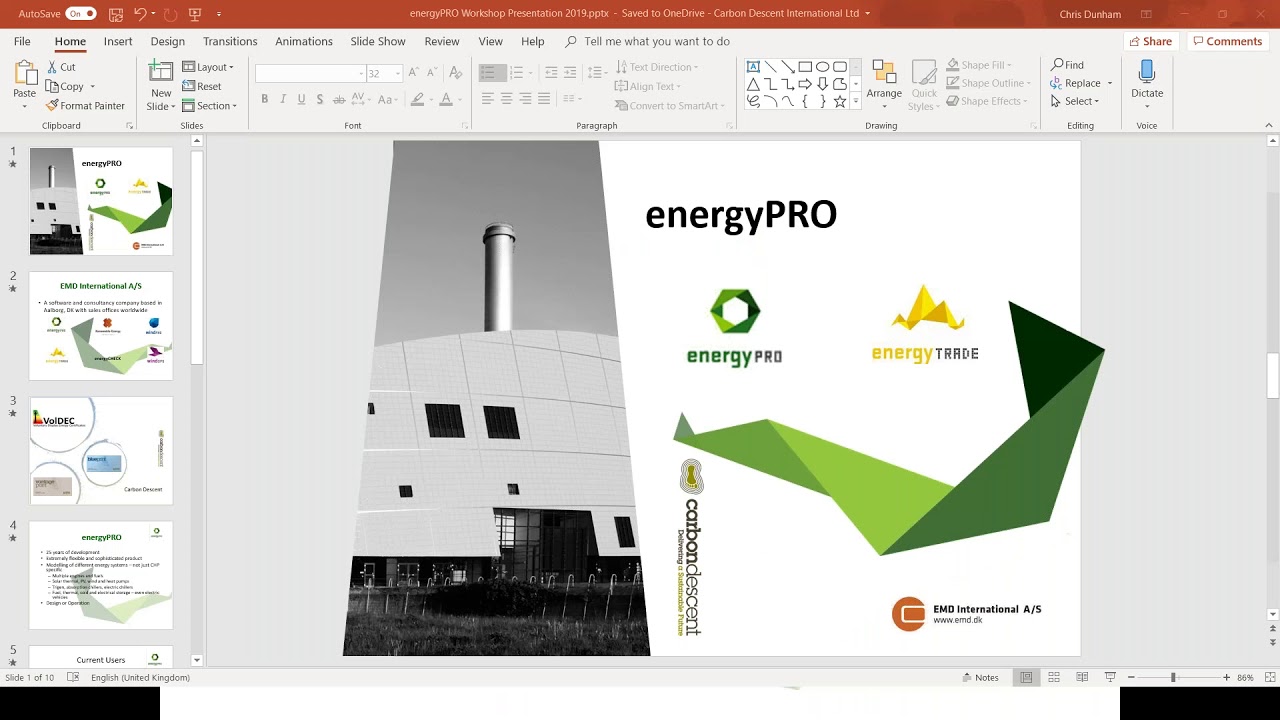Viewport: 1280px width, 720px height.
Task: Open the font name combo box
Action: tap(310, 74)
